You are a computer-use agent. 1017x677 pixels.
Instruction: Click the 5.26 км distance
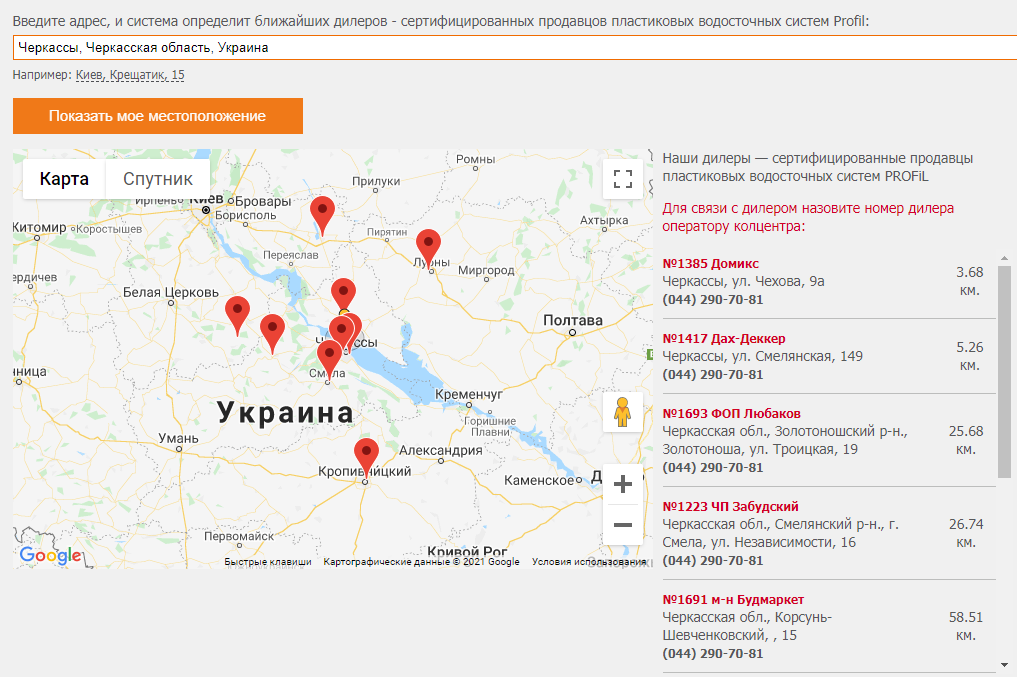pos(970,356)
